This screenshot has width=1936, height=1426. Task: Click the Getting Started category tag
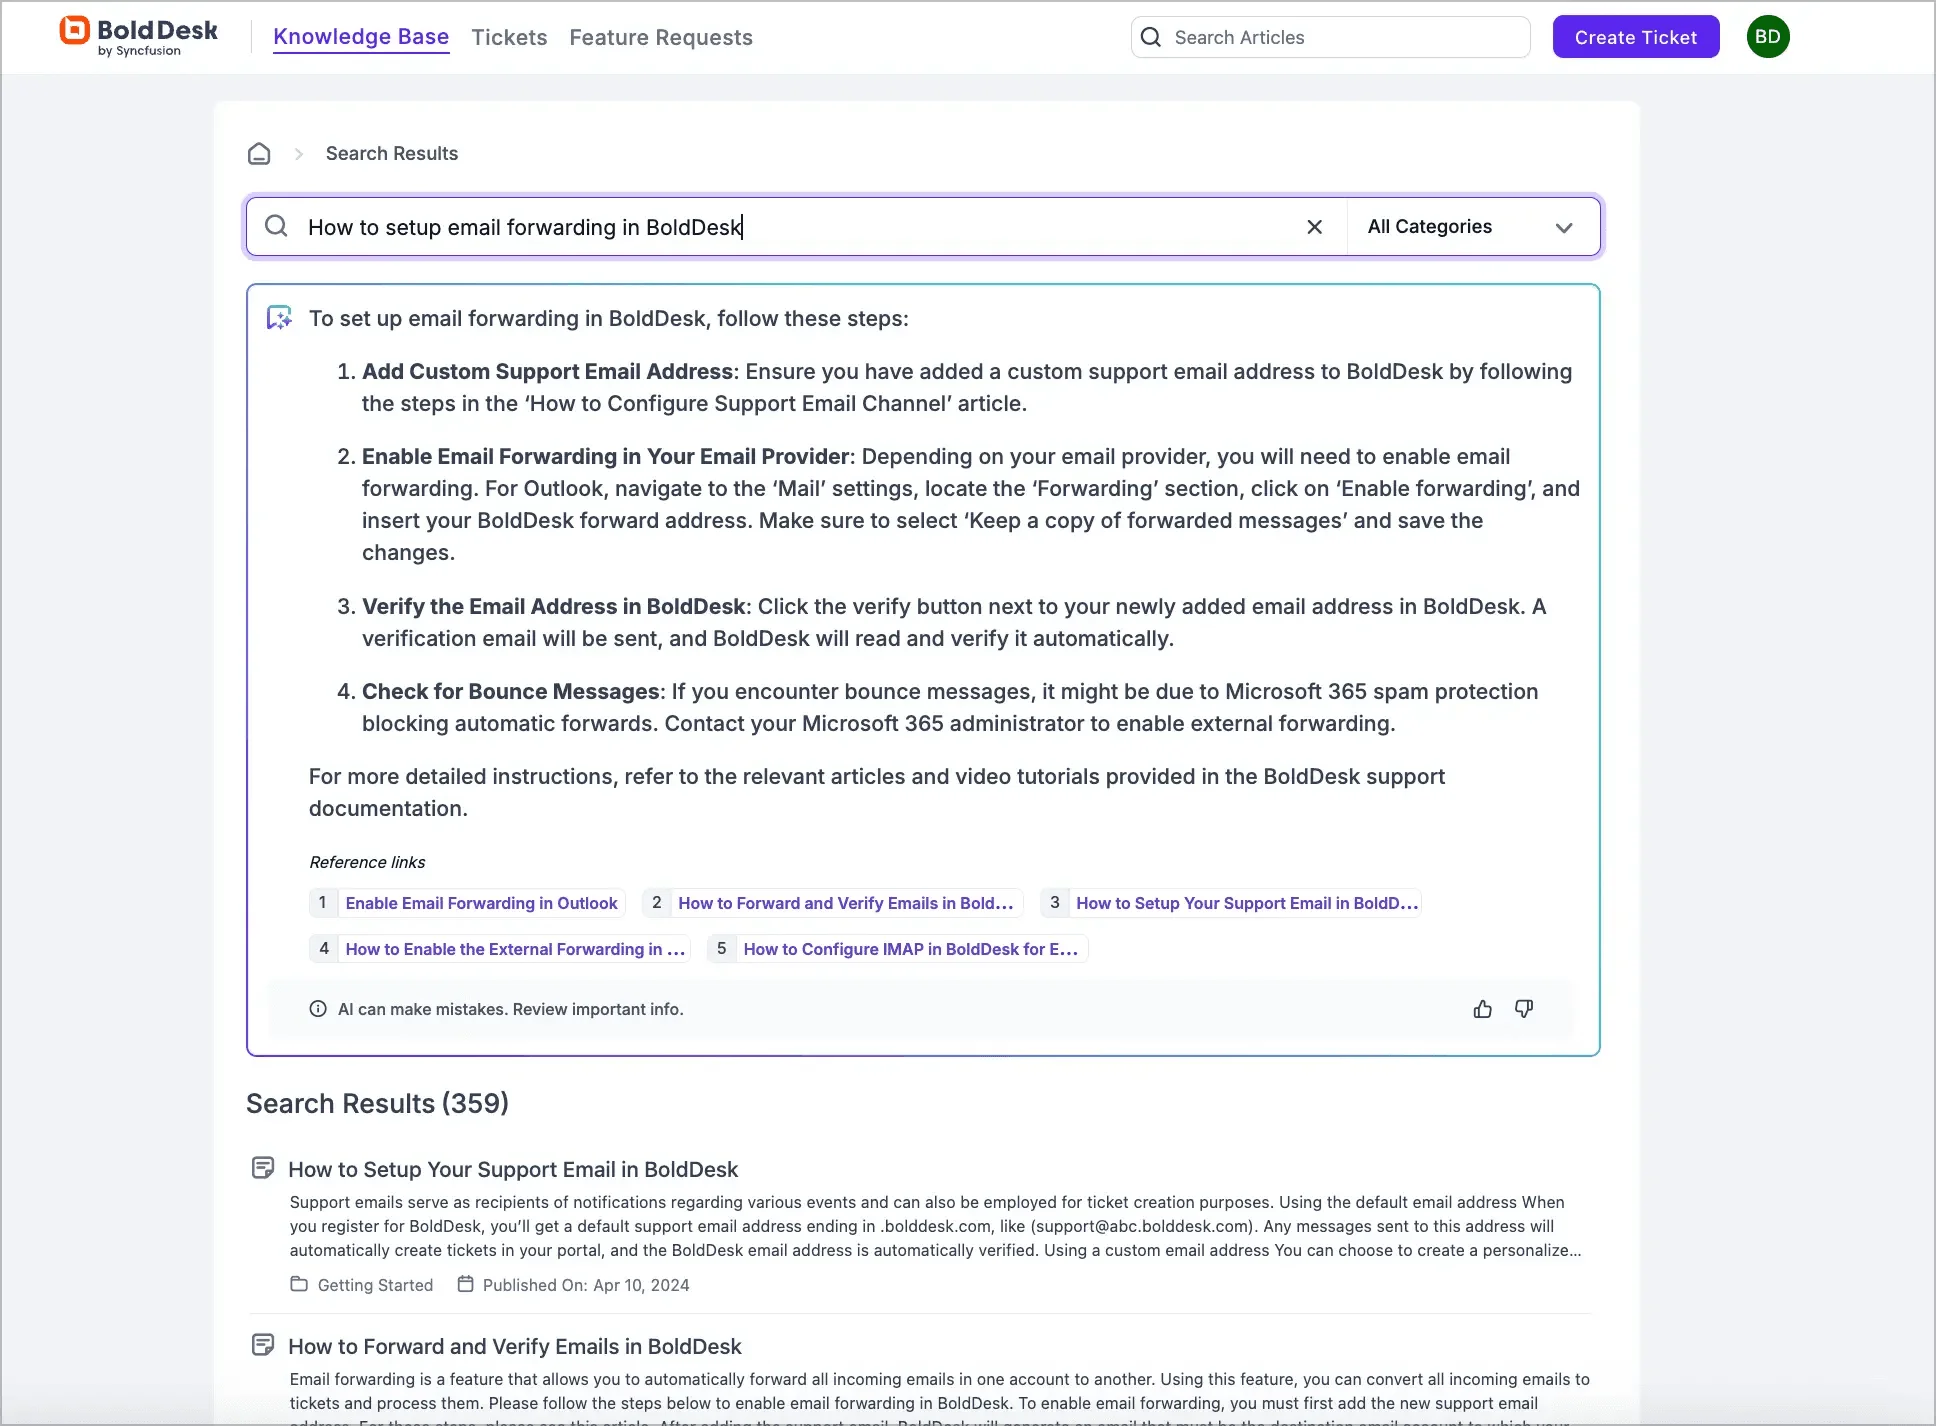point(375,1285)
